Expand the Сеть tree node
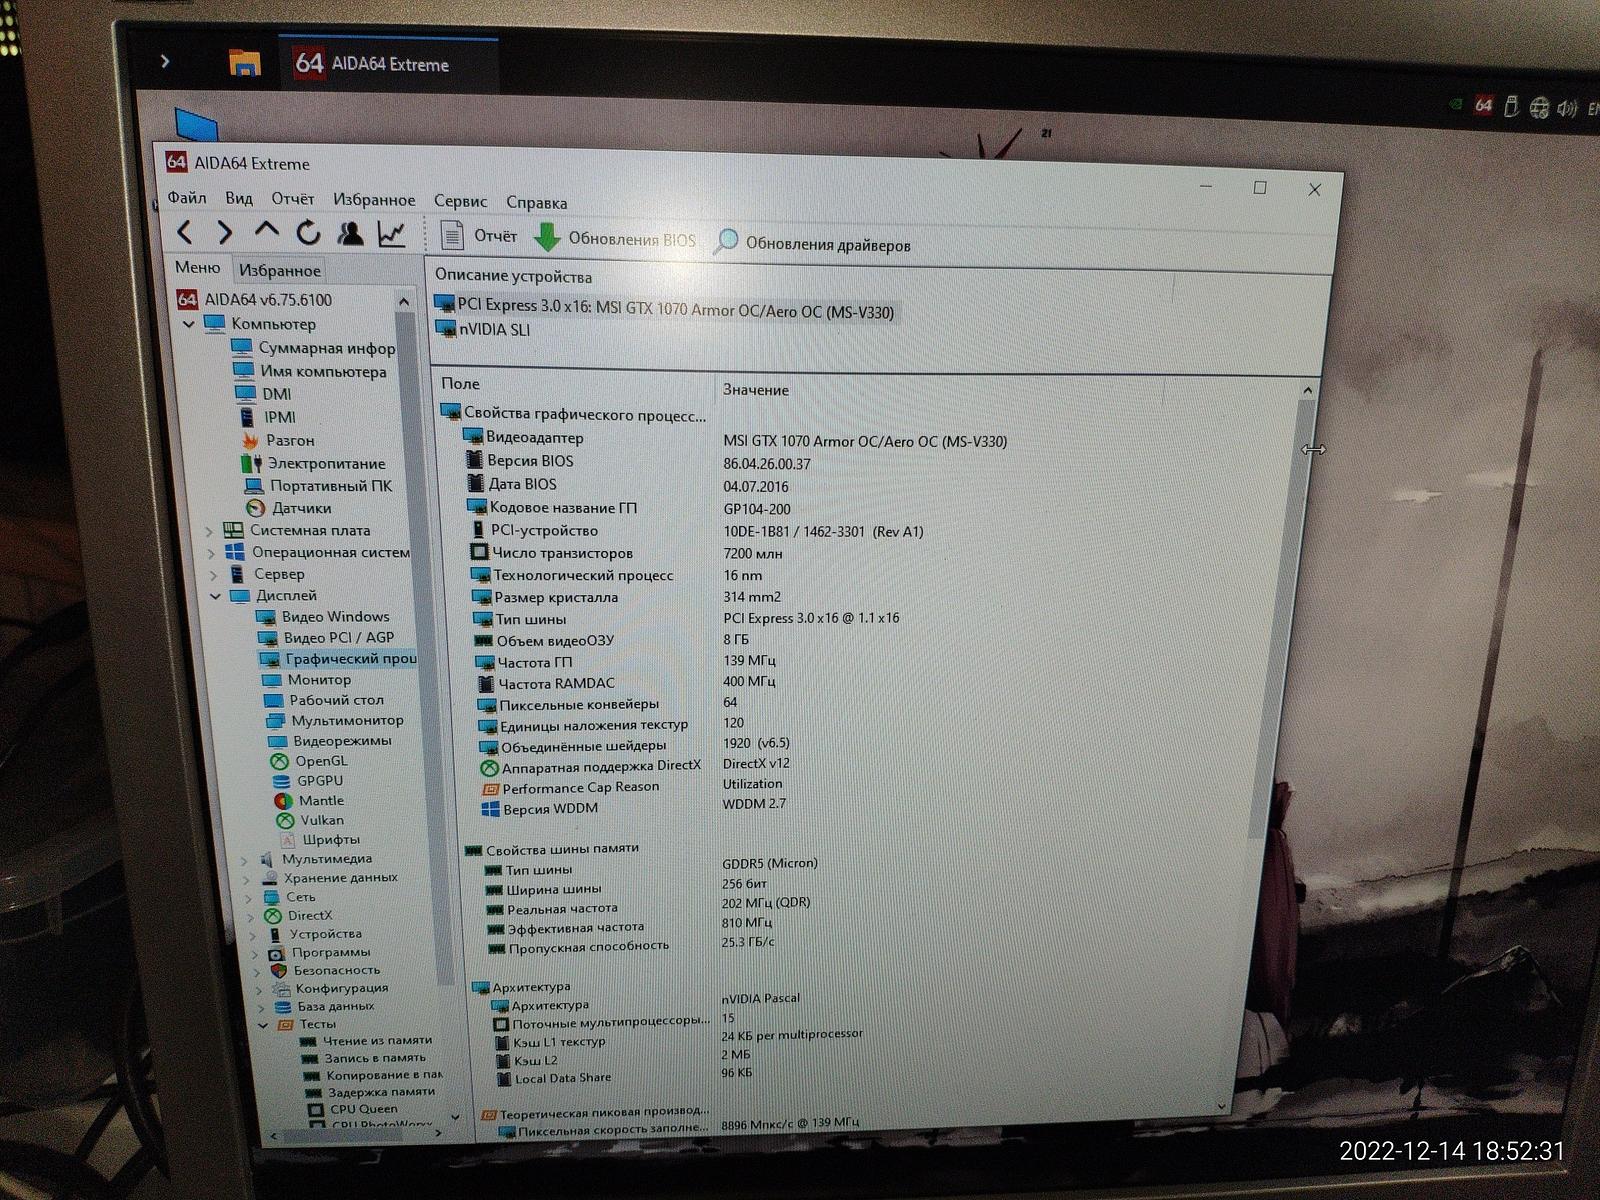 (x=250, y=897)
